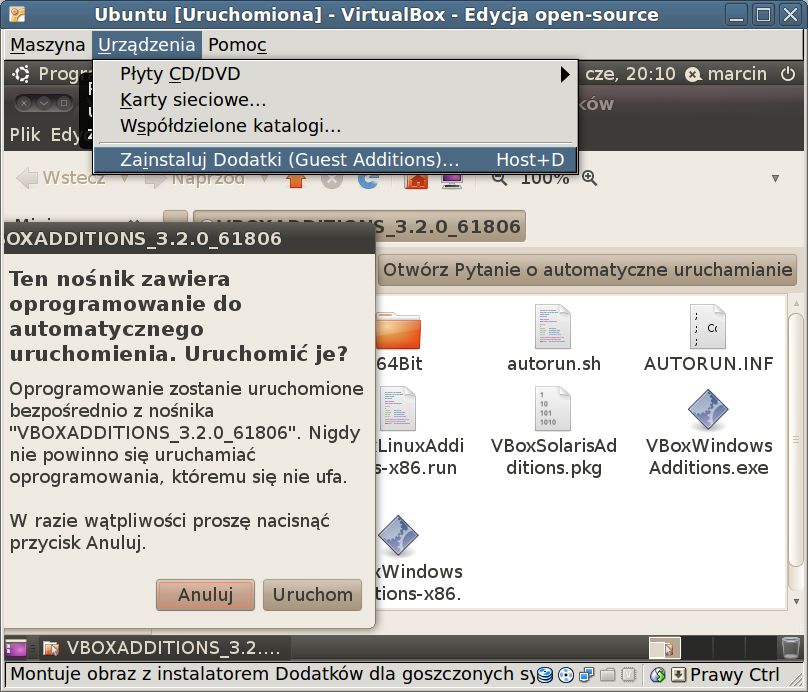Click the Uruchom button
Screen dimensions: 808x692
click(x=312, y=595)
